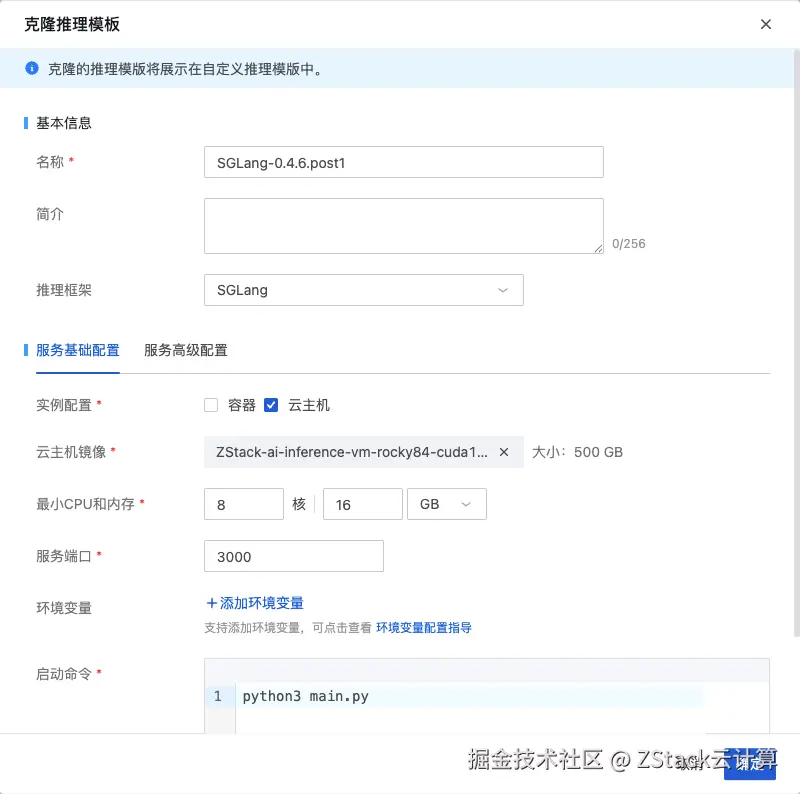800x794 pixels.
Task: Click the resize handle of description textarea
Action: (x=598, y=248)
